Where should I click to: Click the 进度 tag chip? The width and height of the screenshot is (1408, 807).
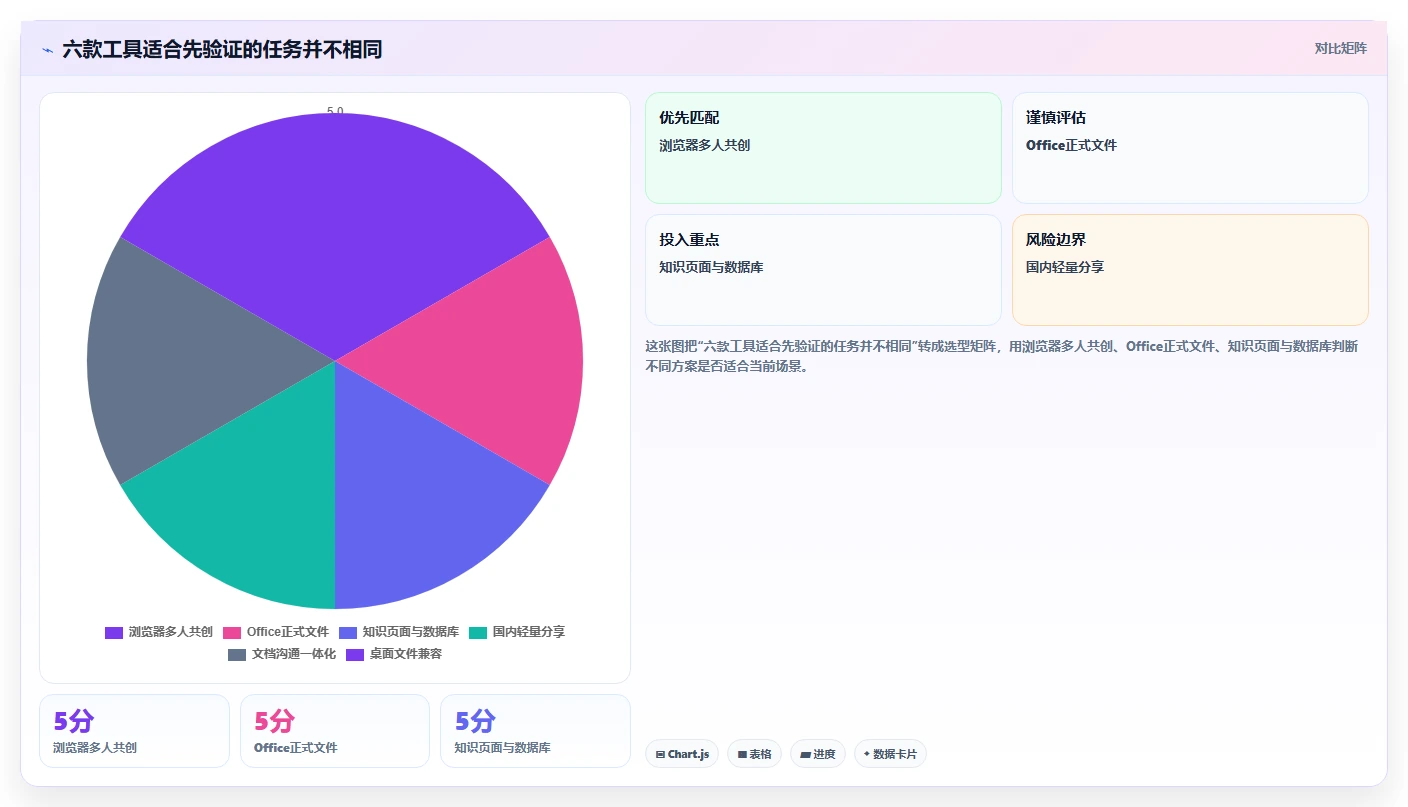[818, 754]
